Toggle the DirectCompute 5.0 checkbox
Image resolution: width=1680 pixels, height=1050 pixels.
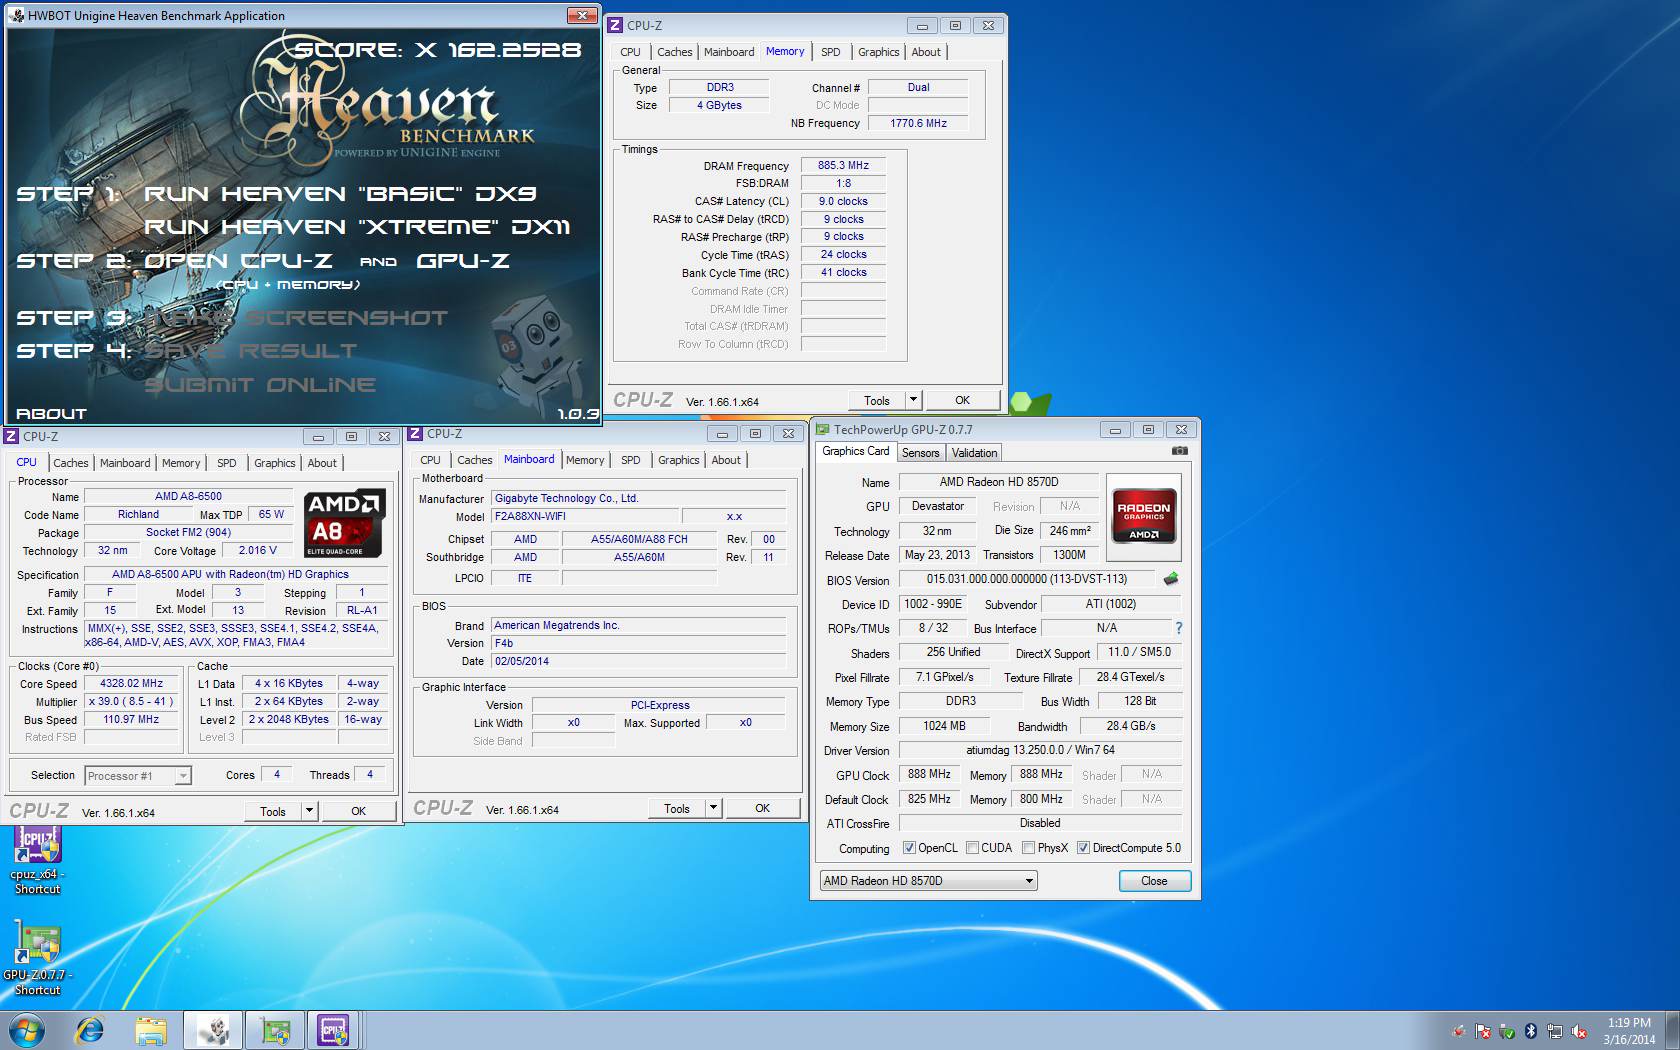coord(1083,848)
